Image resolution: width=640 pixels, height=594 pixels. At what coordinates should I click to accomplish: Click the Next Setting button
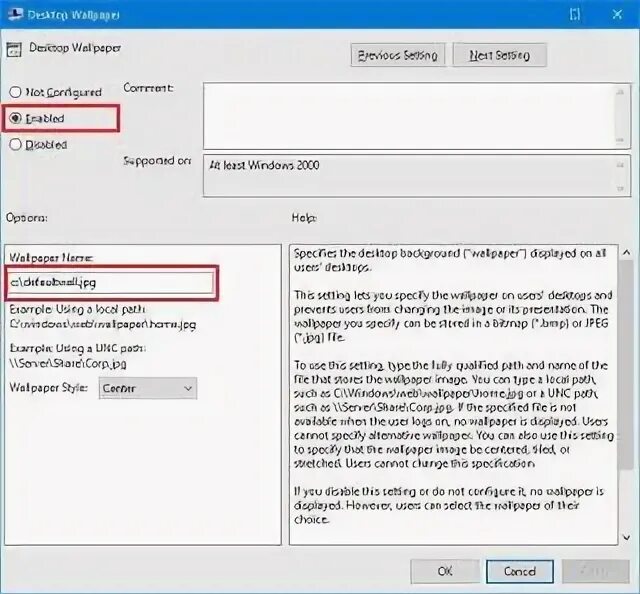click(500, 55)
